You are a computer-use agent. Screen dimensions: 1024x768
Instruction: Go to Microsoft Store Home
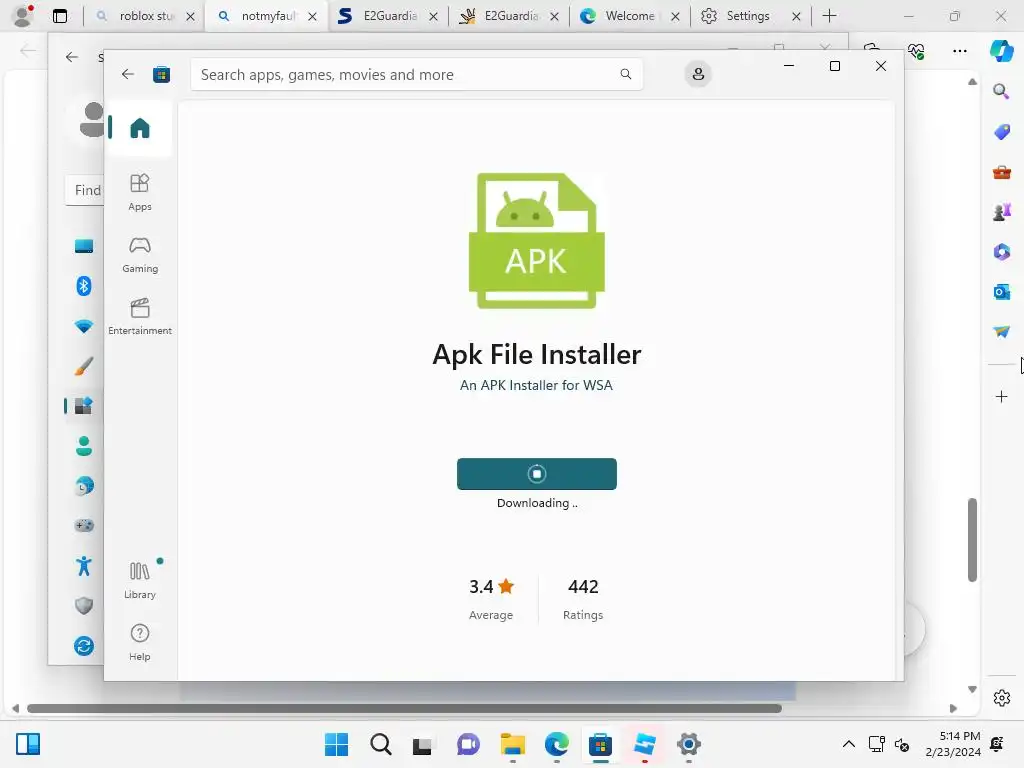point(140,128)
